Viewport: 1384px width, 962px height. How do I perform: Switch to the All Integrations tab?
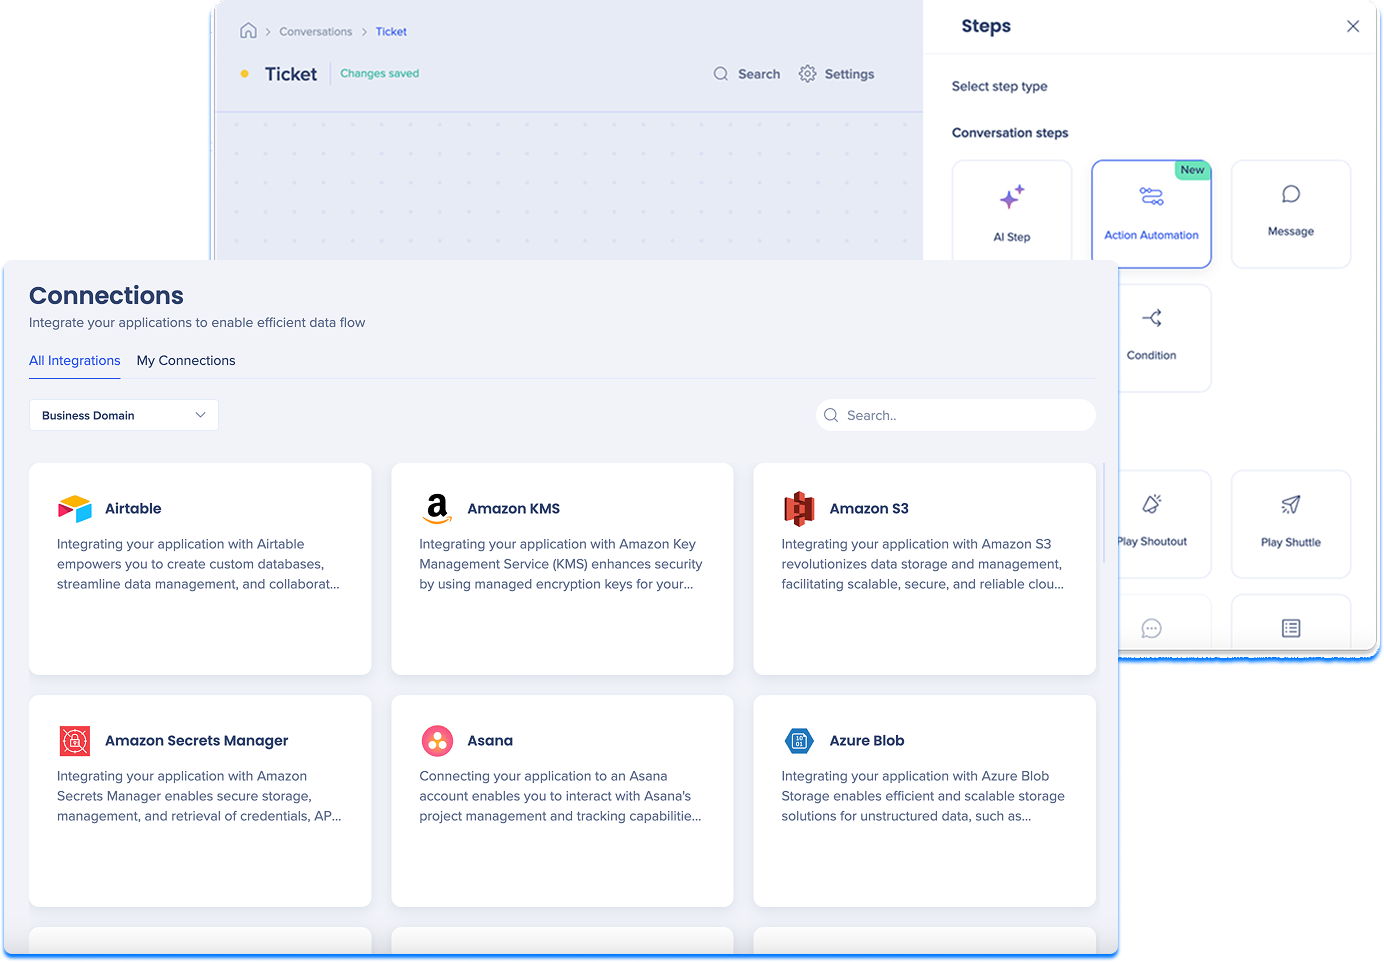pos(75,360)
